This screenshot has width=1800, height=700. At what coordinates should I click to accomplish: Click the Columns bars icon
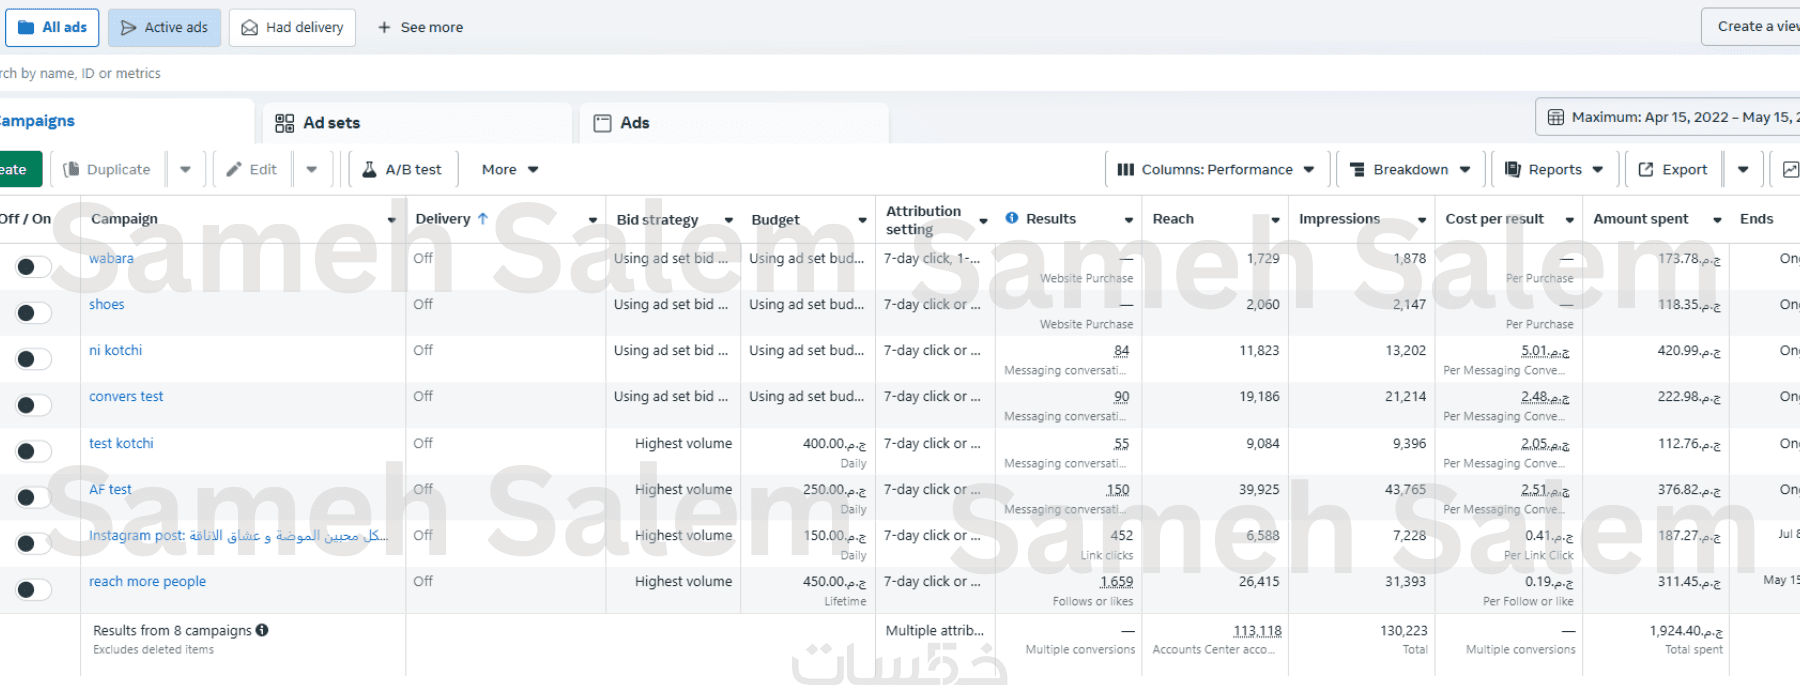(x=1126, y=170)
